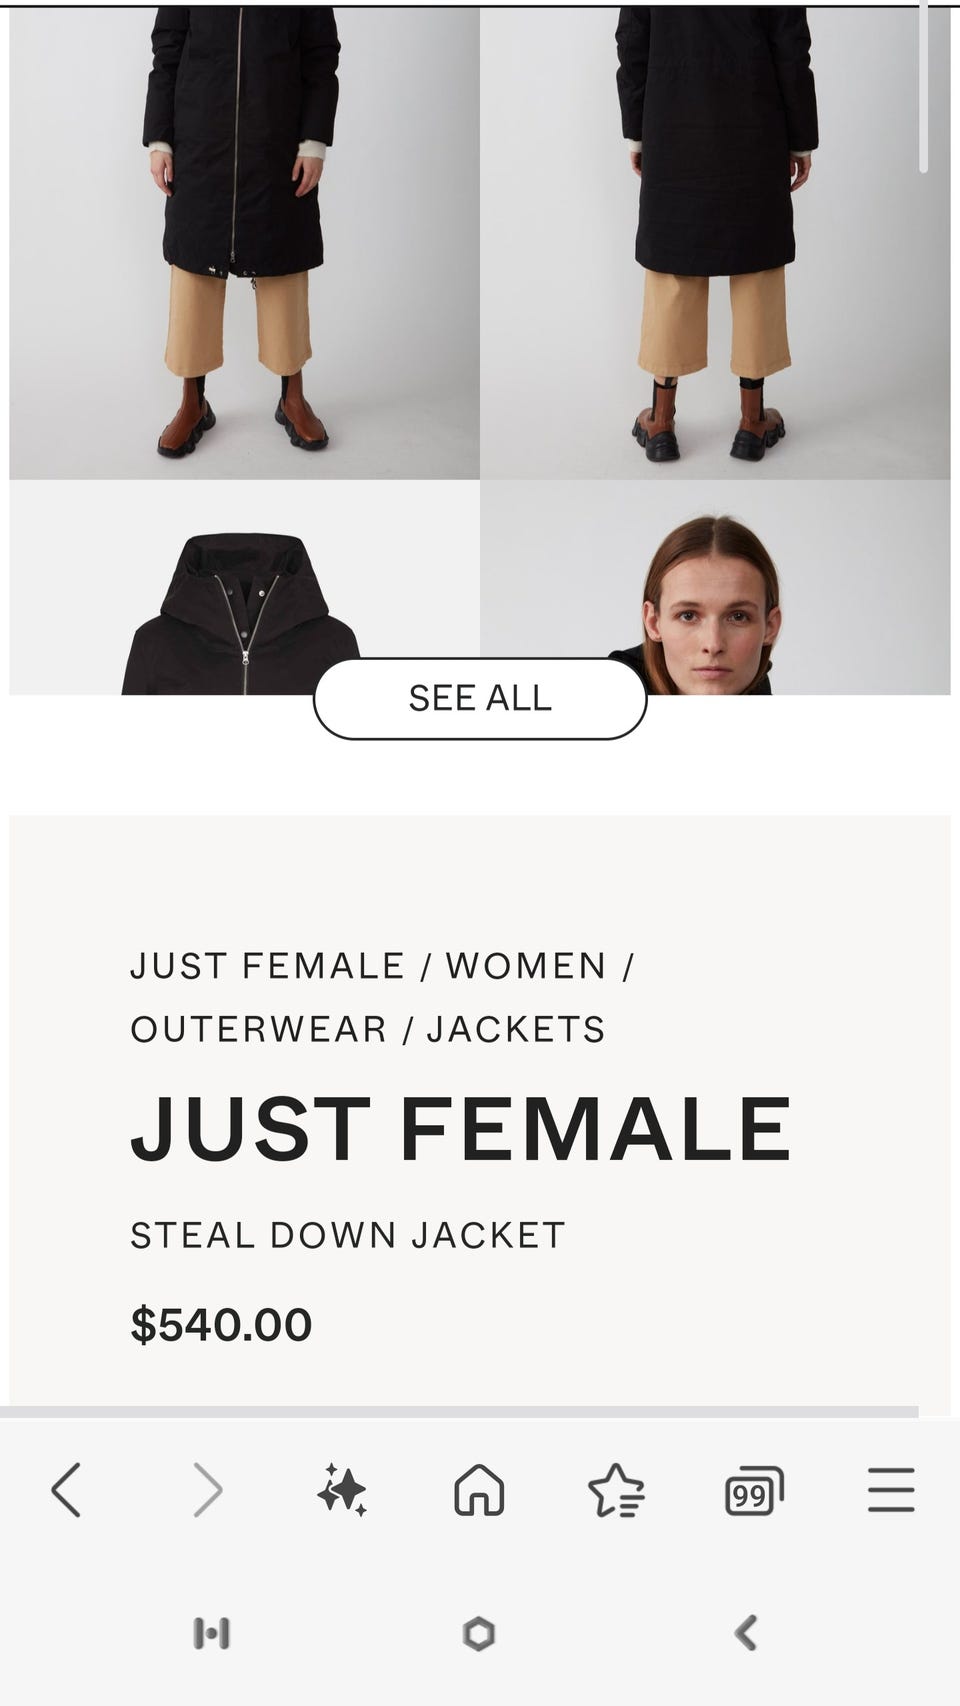Open the tabs counter showing 99
Screen dimensions: 960x1706
click(753, 1491)
